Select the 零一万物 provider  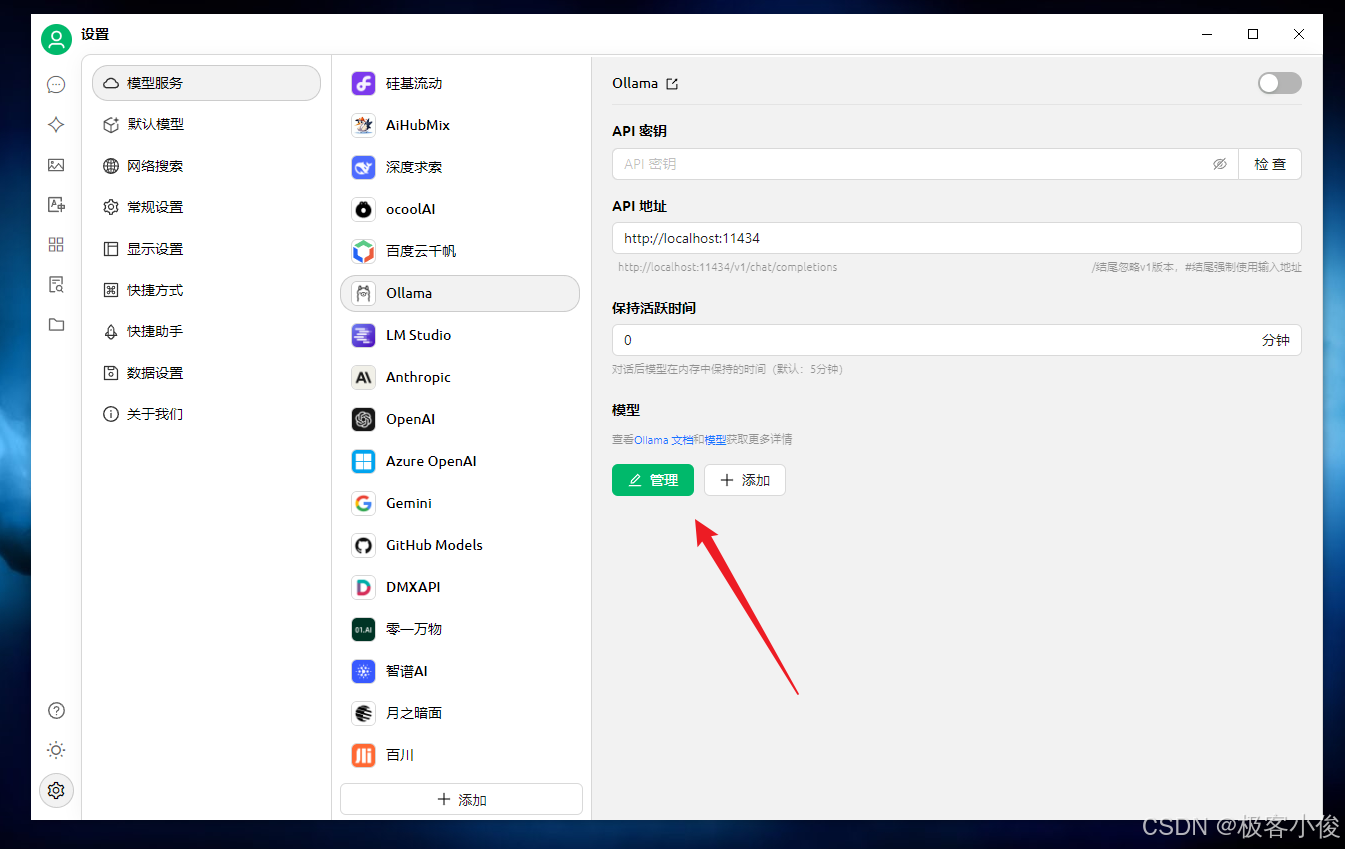coord(460,630)
